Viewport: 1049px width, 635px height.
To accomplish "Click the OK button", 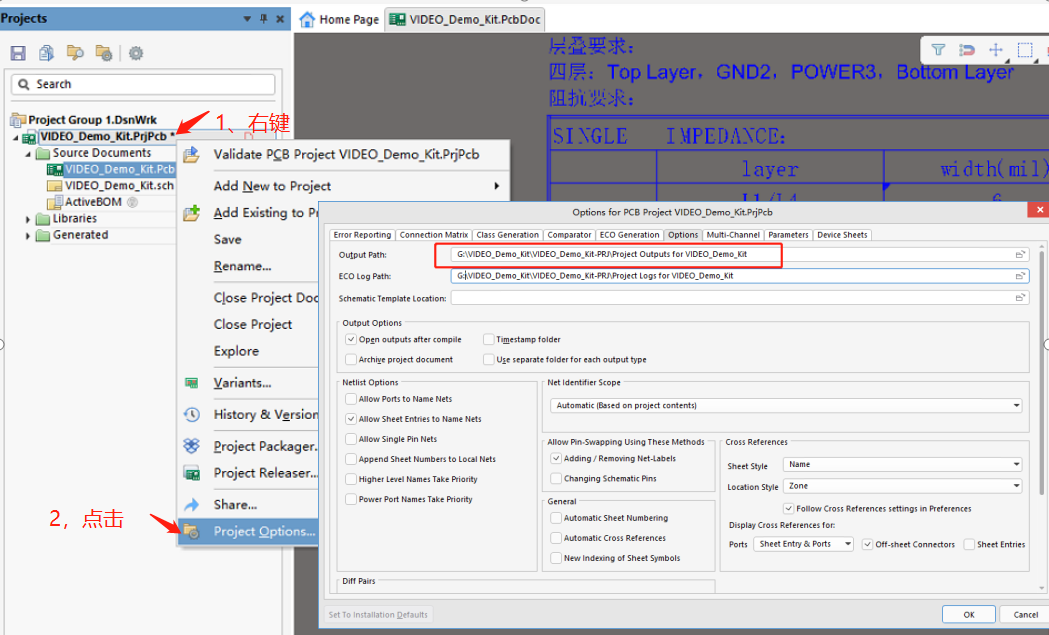I will click(968, 614).
